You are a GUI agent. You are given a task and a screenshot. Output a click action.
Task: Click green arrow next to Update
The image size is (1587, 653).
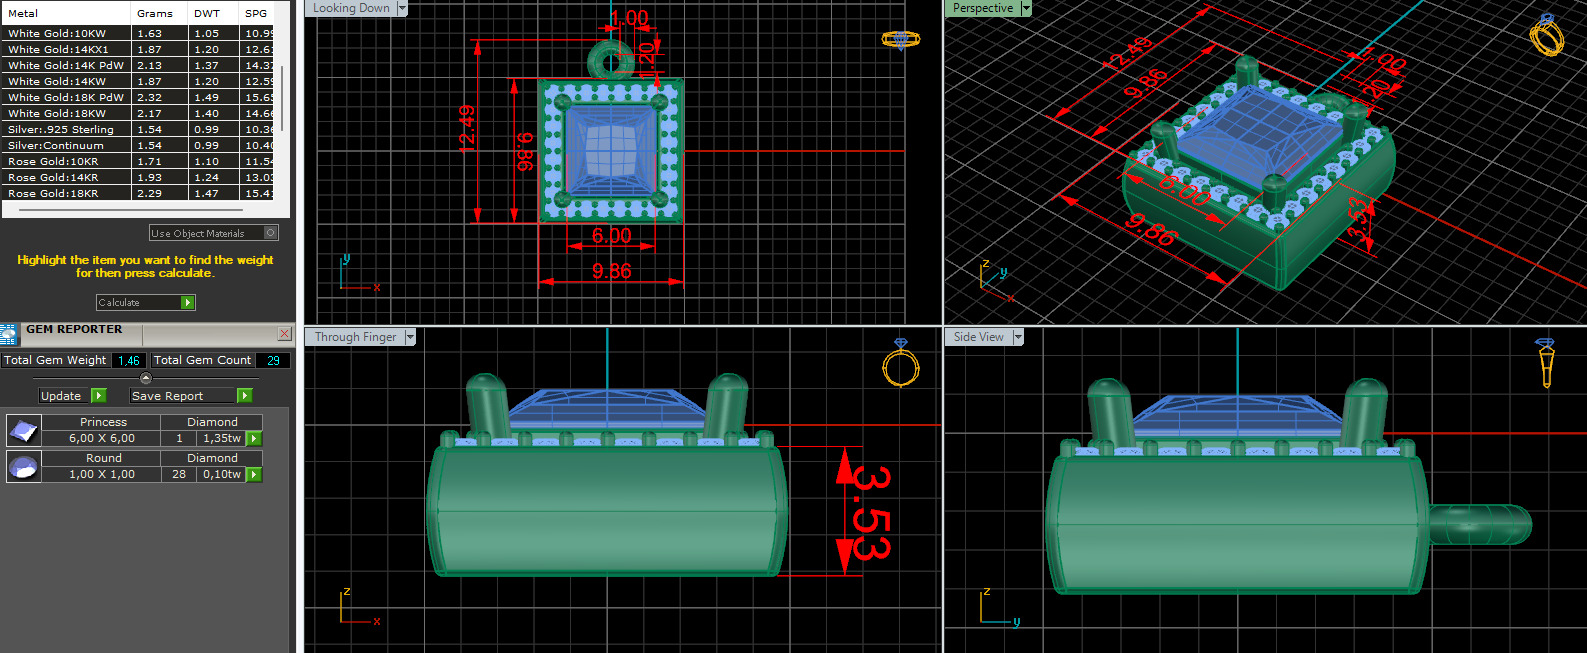point(99,396)
